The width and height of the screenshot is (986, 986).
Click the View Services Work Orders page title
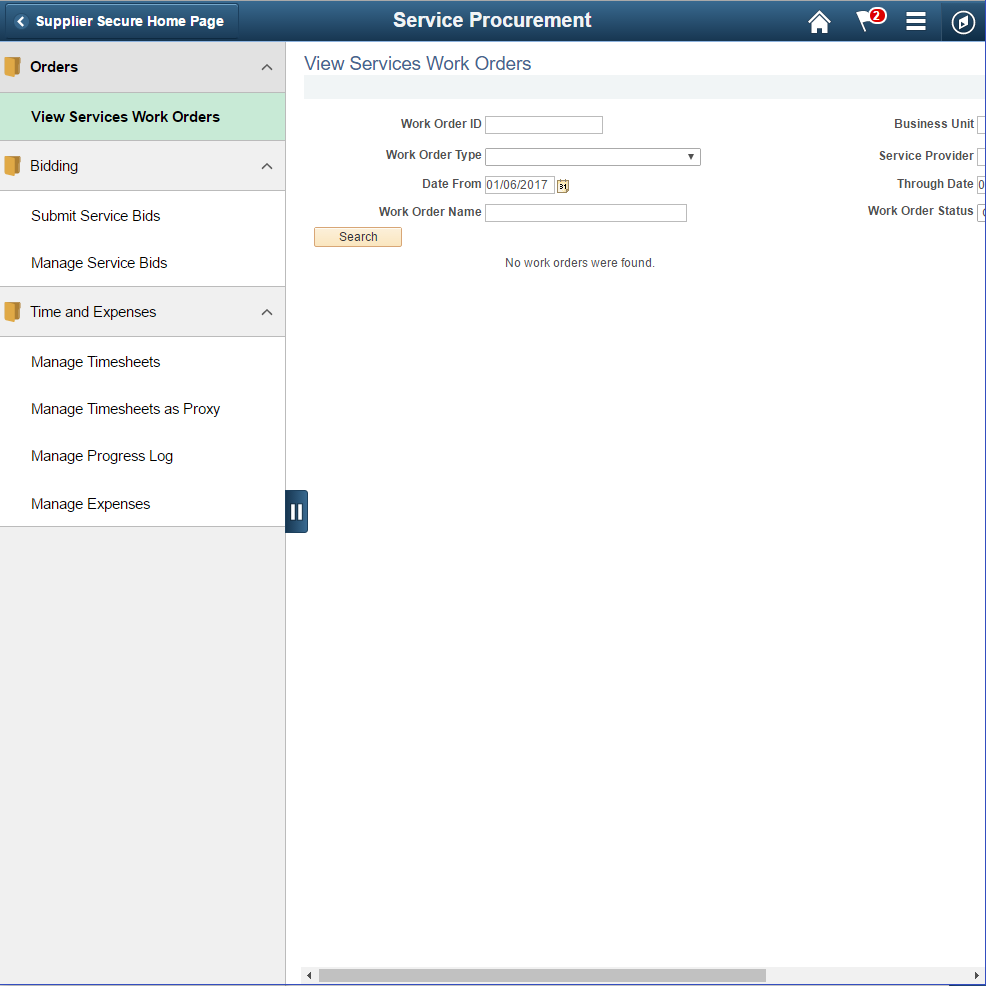pyautogui.click(x=418, y=64)
